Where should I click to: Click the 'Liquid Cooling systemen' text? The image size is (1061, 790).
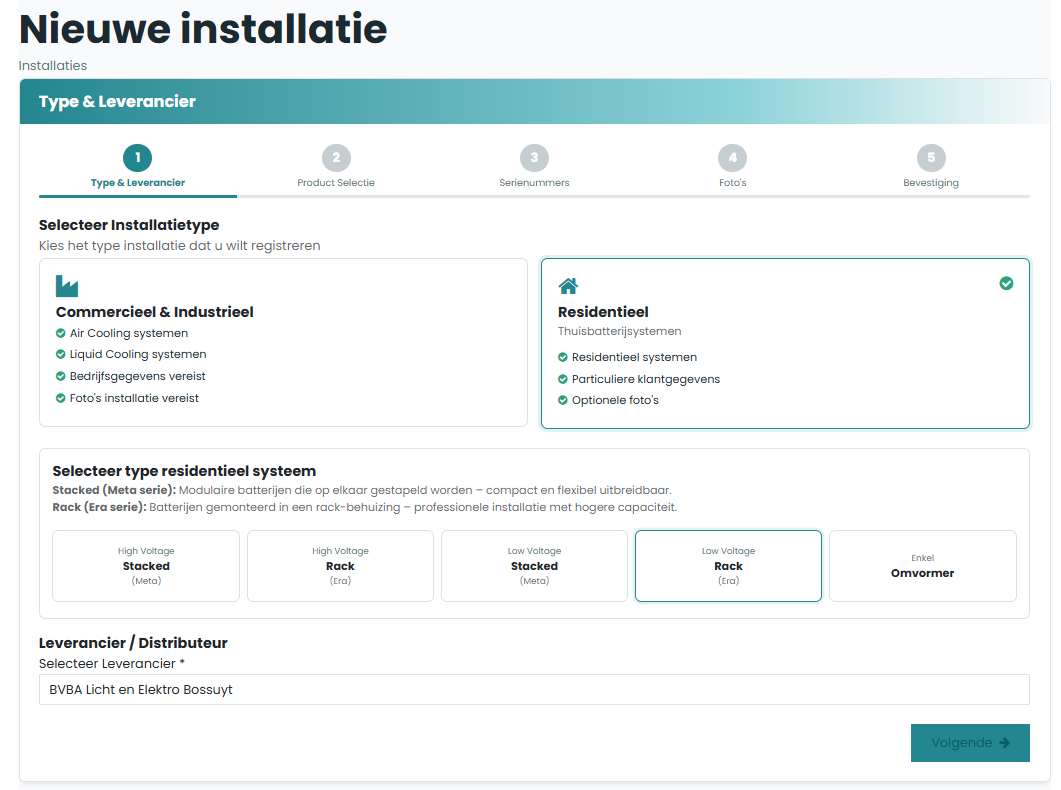pos(138,354)
